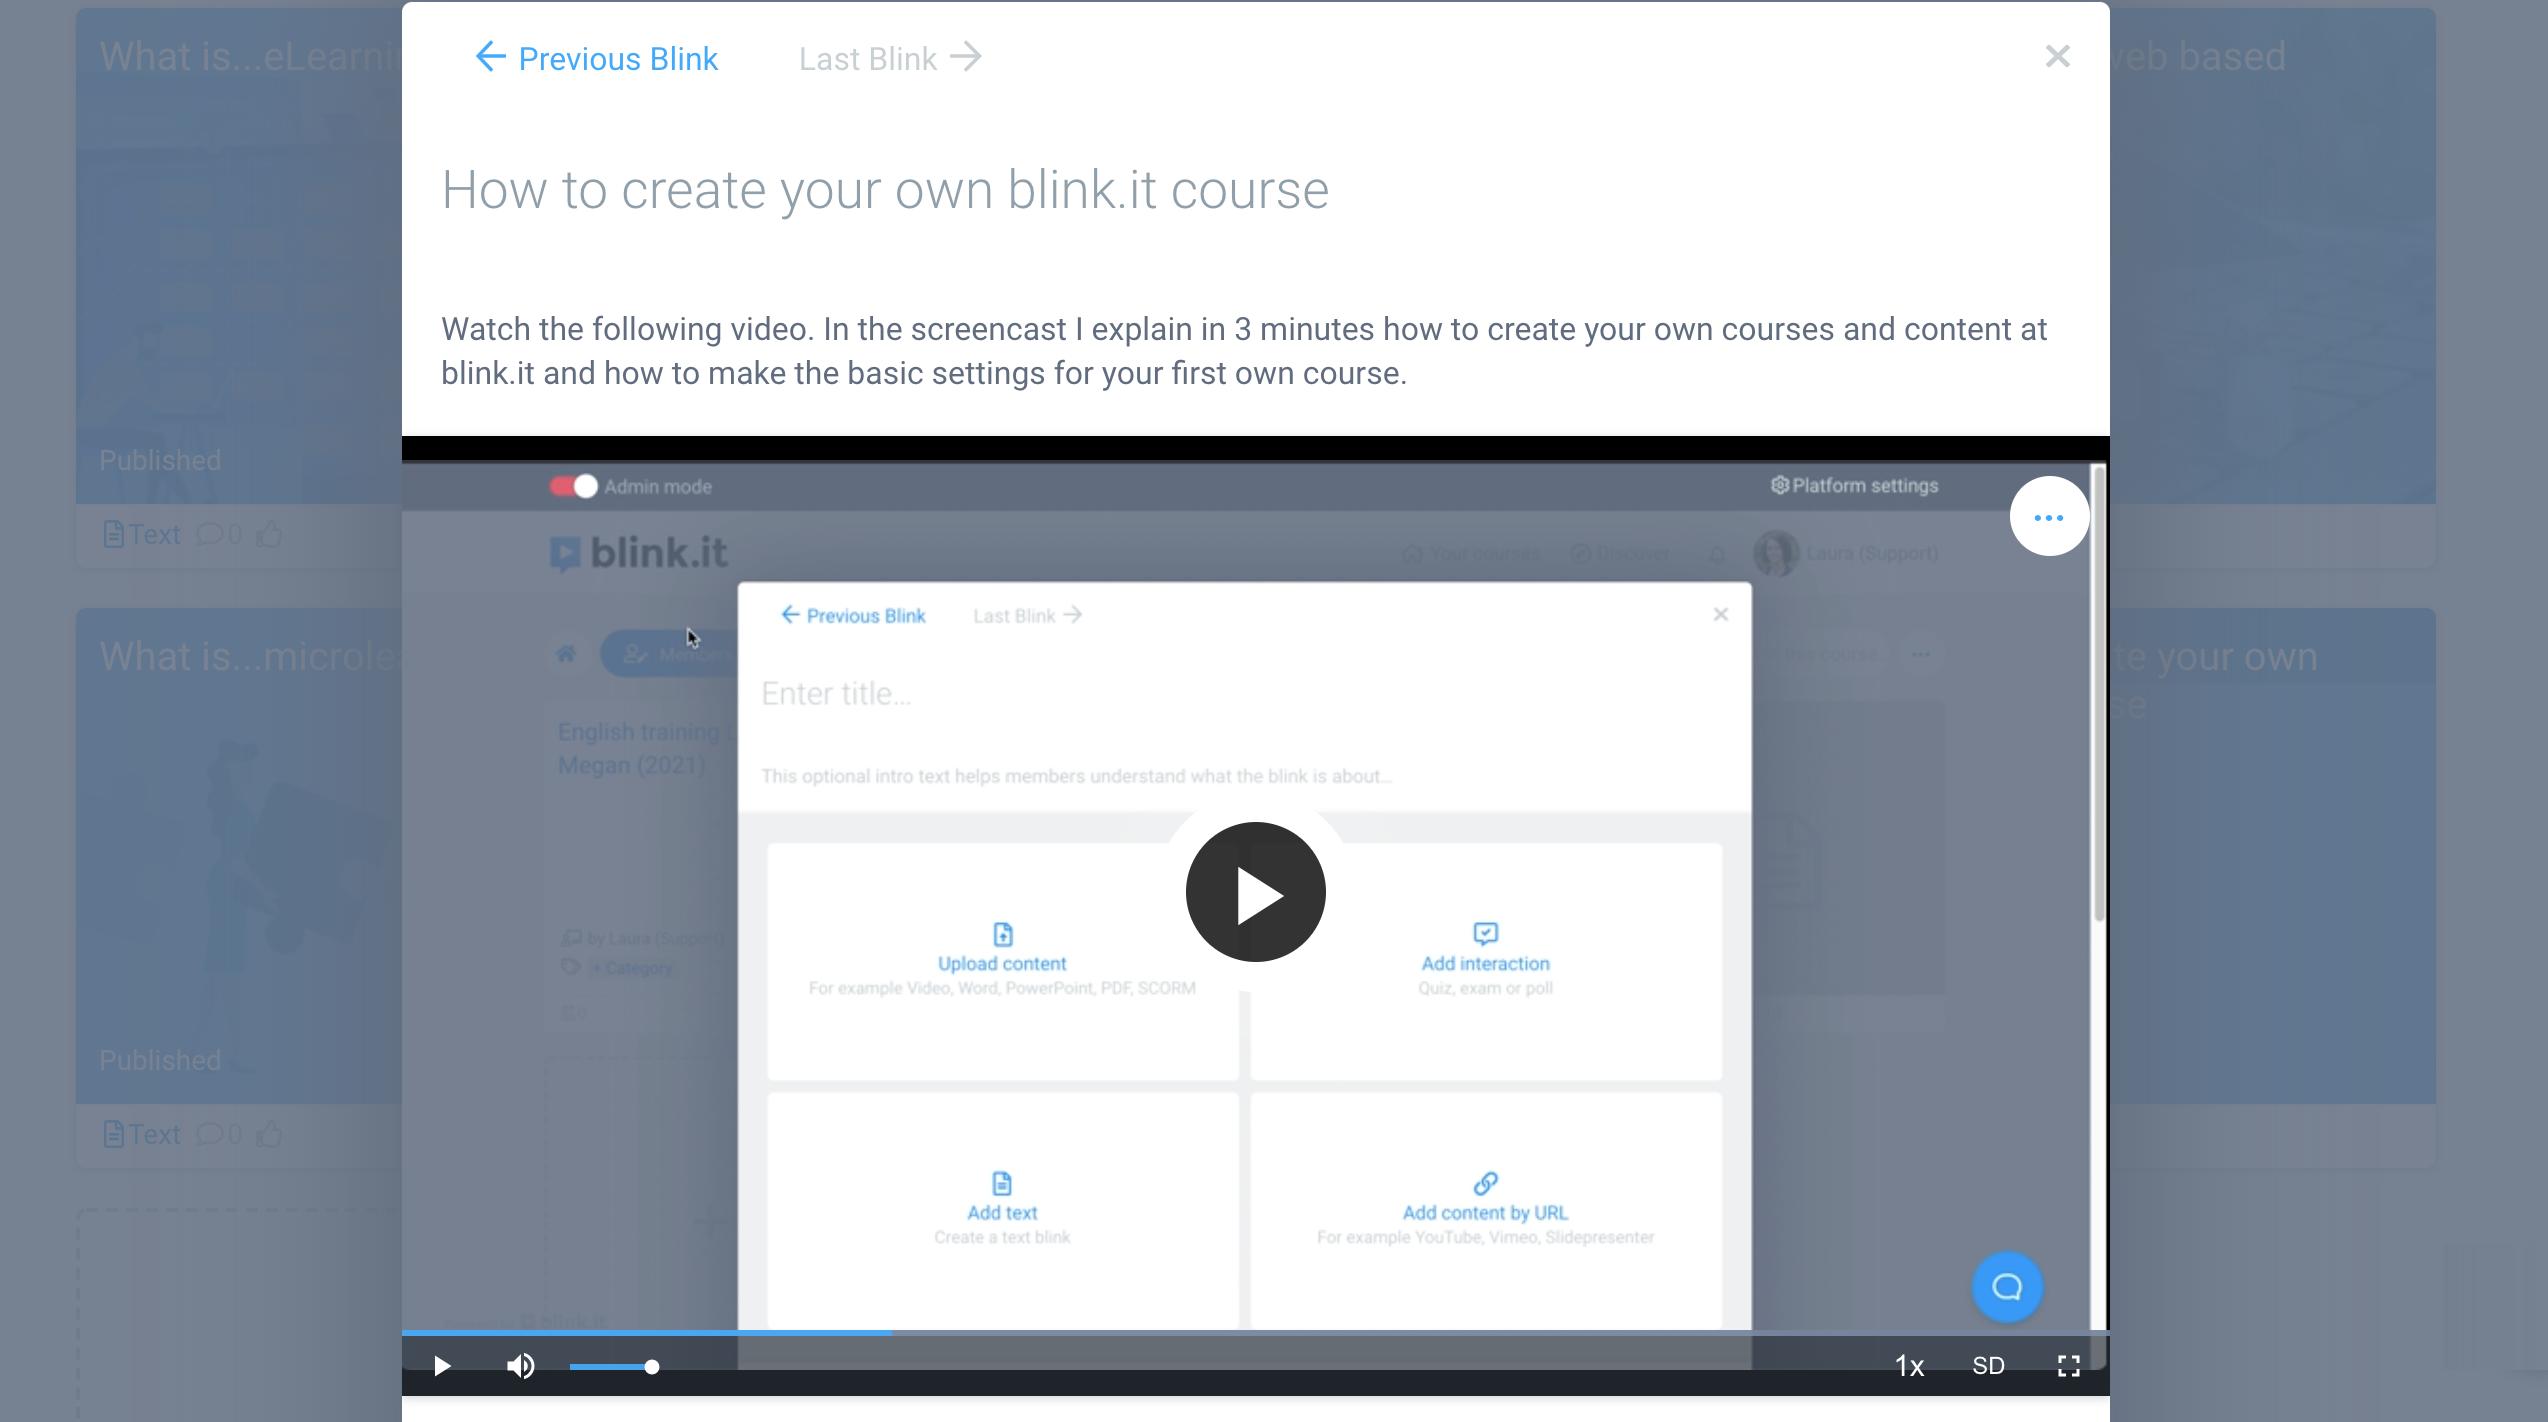Go back with Previous Blink link
The width and height of the screenshot is (2548, 1422).
(596, 59)
